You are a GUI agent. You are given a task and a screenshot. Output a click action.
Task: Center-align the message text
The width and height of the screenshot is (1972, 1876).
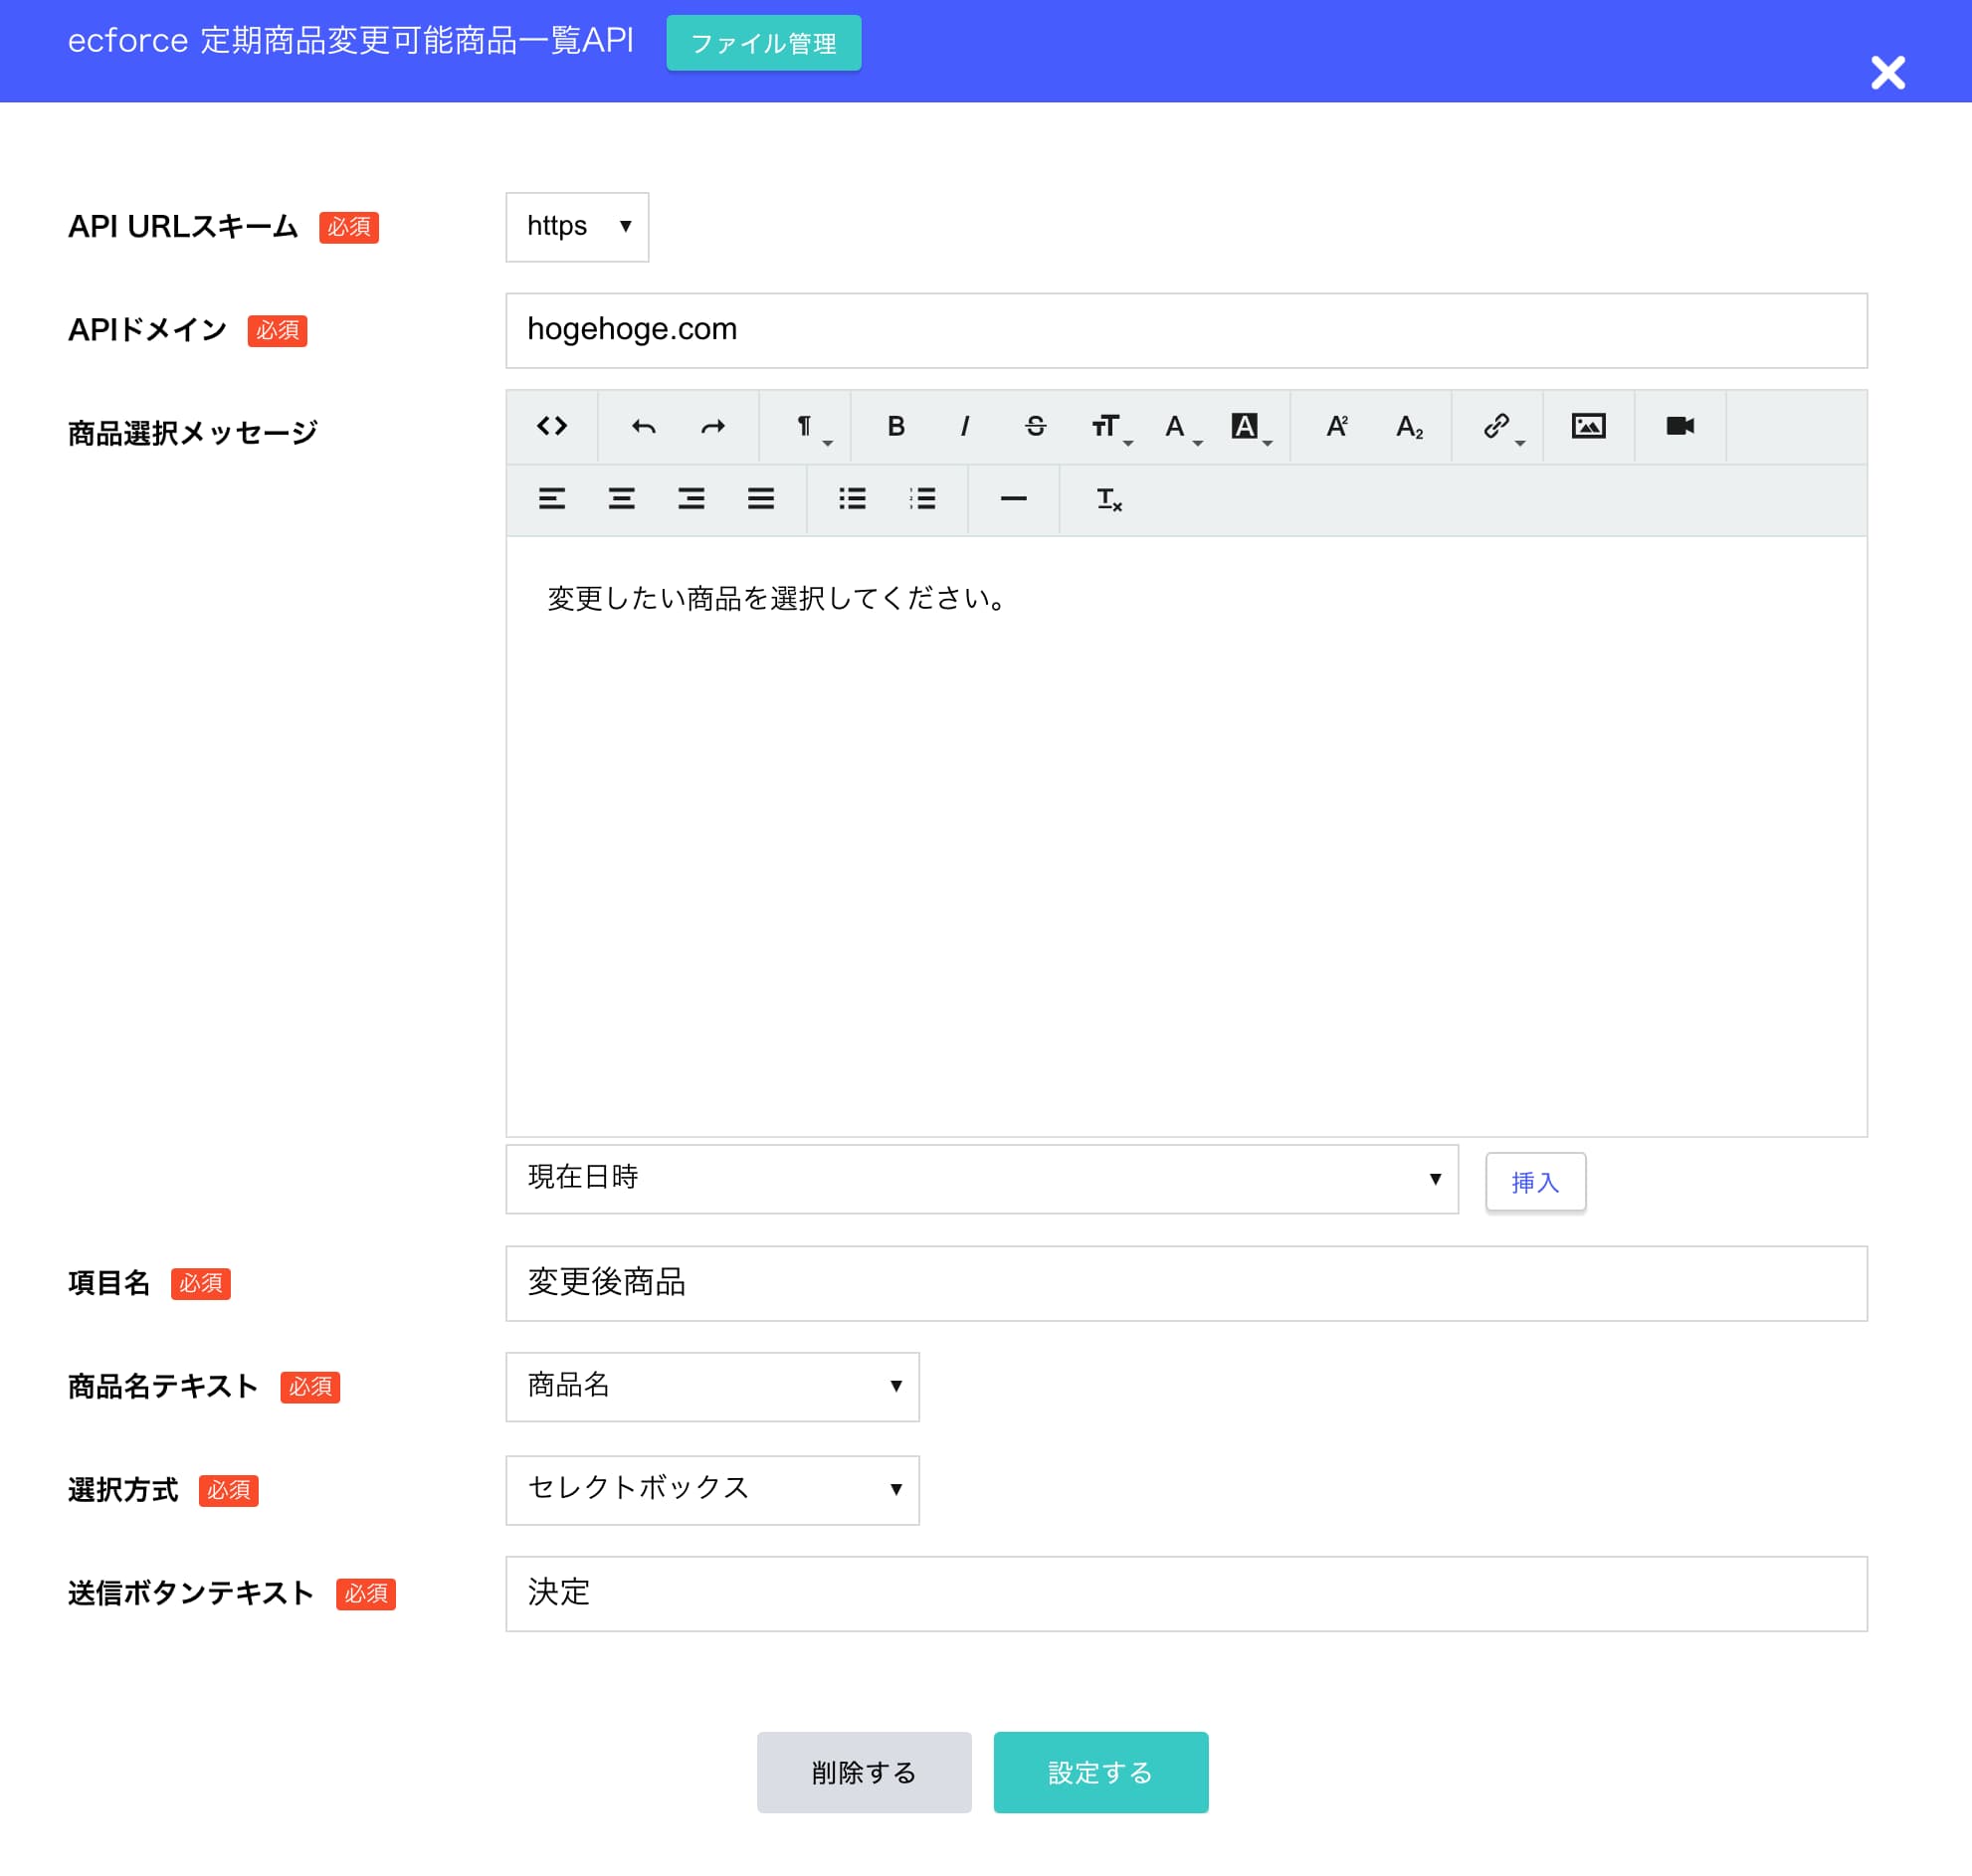pyautogui.click(x=621, y=500)
